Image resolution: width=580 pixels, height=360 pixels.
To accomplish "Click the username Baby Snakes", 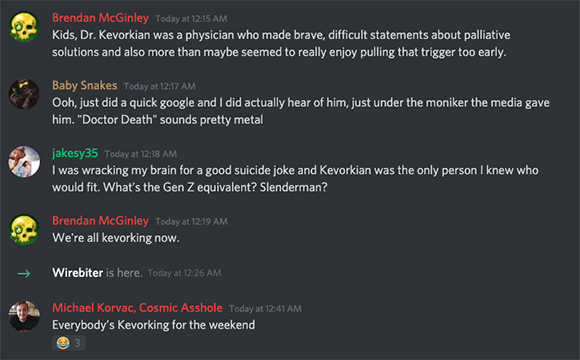I will tap(84, 85).
